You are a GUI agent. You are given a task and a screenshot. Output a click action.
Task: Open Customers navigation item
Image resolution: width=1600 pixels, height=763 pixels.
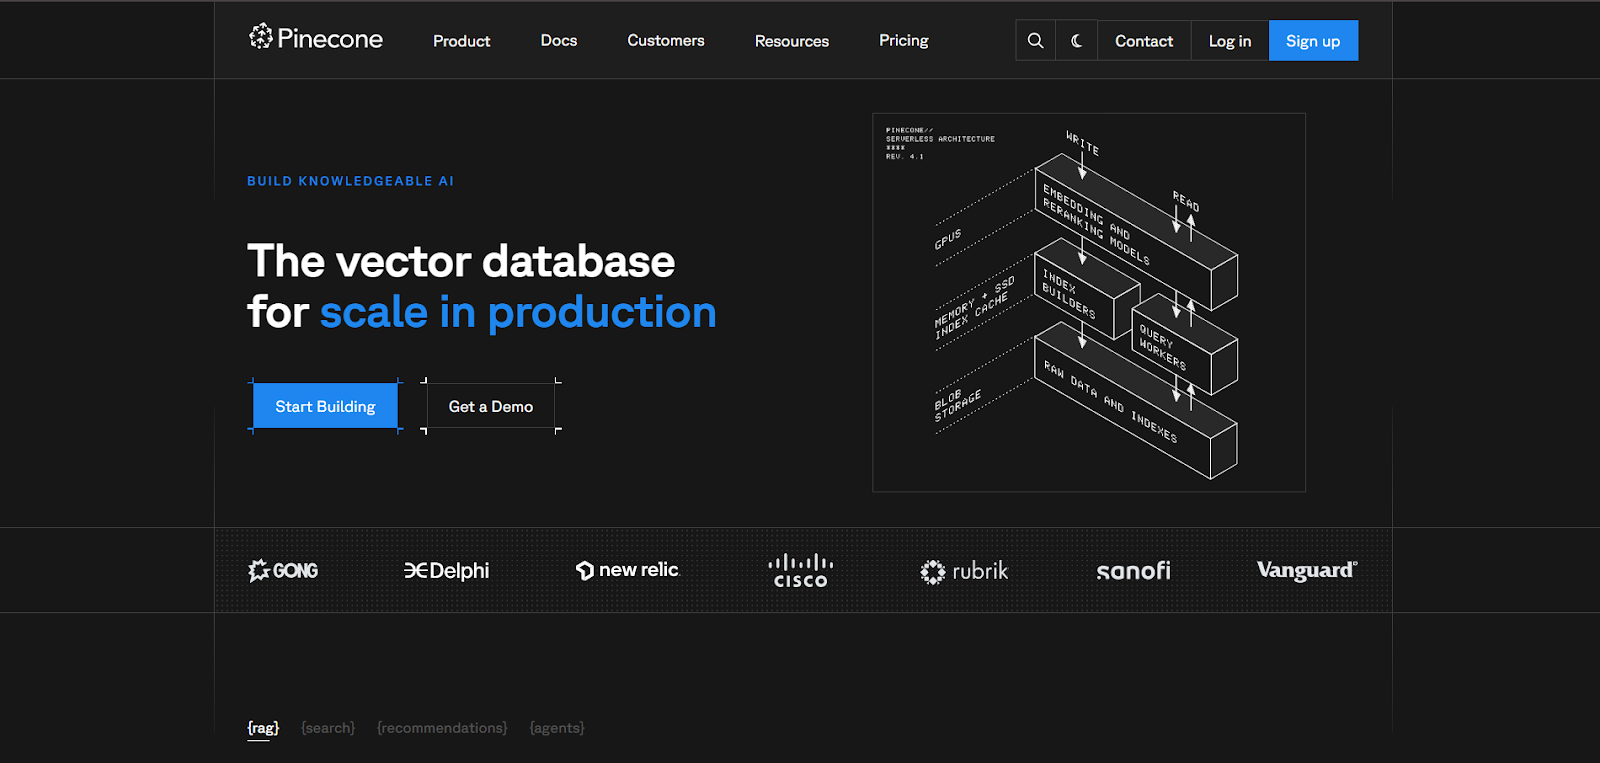coord(666,40)
